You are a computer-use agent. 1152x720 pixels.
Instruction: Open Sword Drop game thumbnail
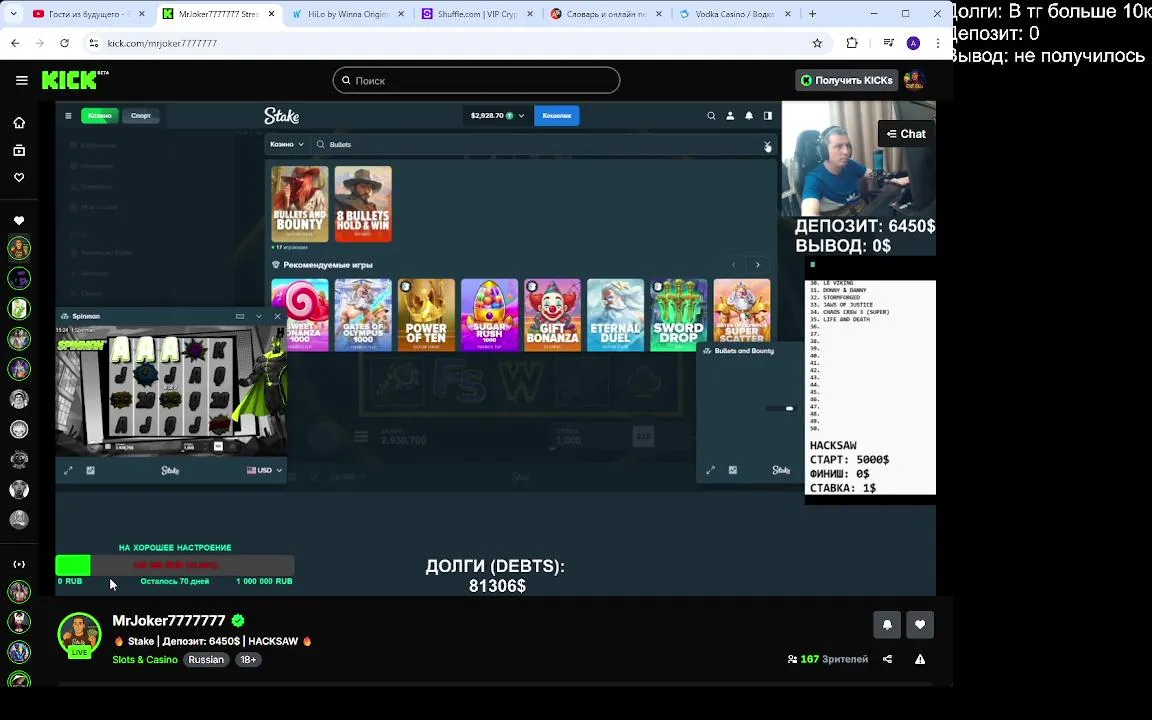point(678,314)
